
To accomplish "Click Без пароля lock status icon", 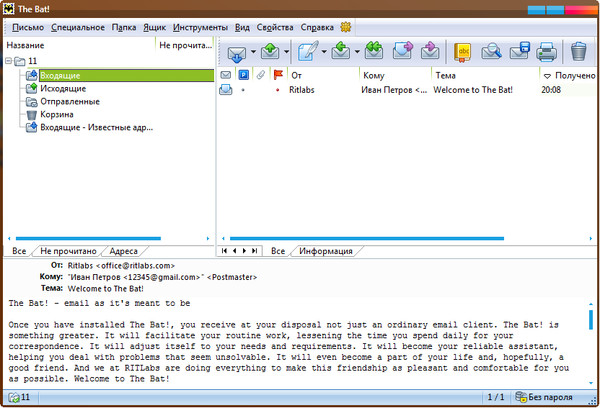I will coord(521,397).
